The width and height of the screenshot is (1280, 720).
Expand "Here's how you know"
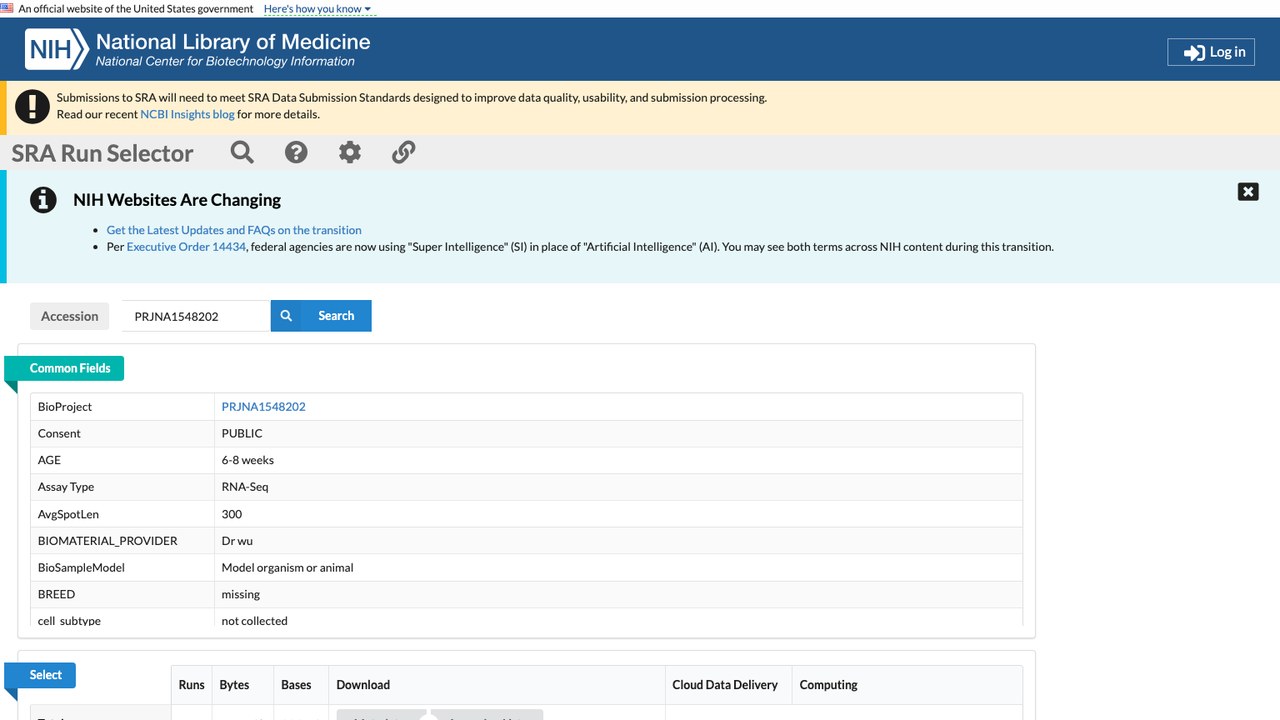pos(317,9)
